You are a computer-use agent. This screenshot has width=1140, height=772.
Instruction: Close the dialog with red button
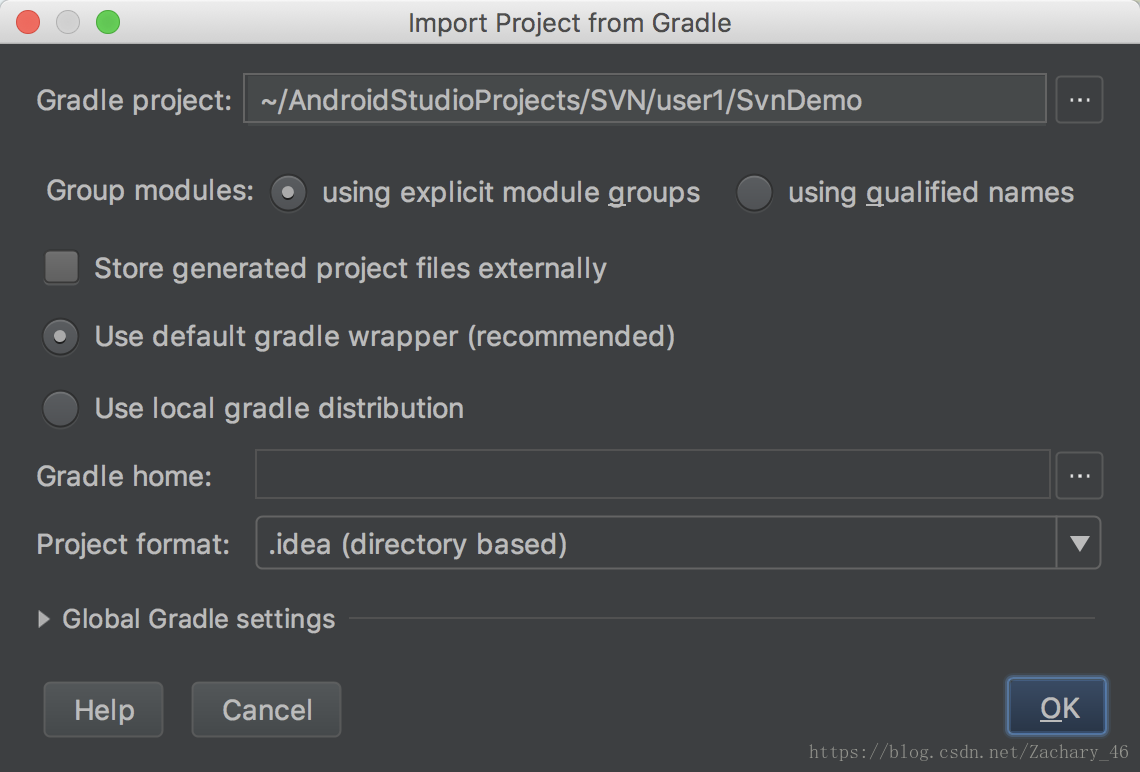click(28, 23)
